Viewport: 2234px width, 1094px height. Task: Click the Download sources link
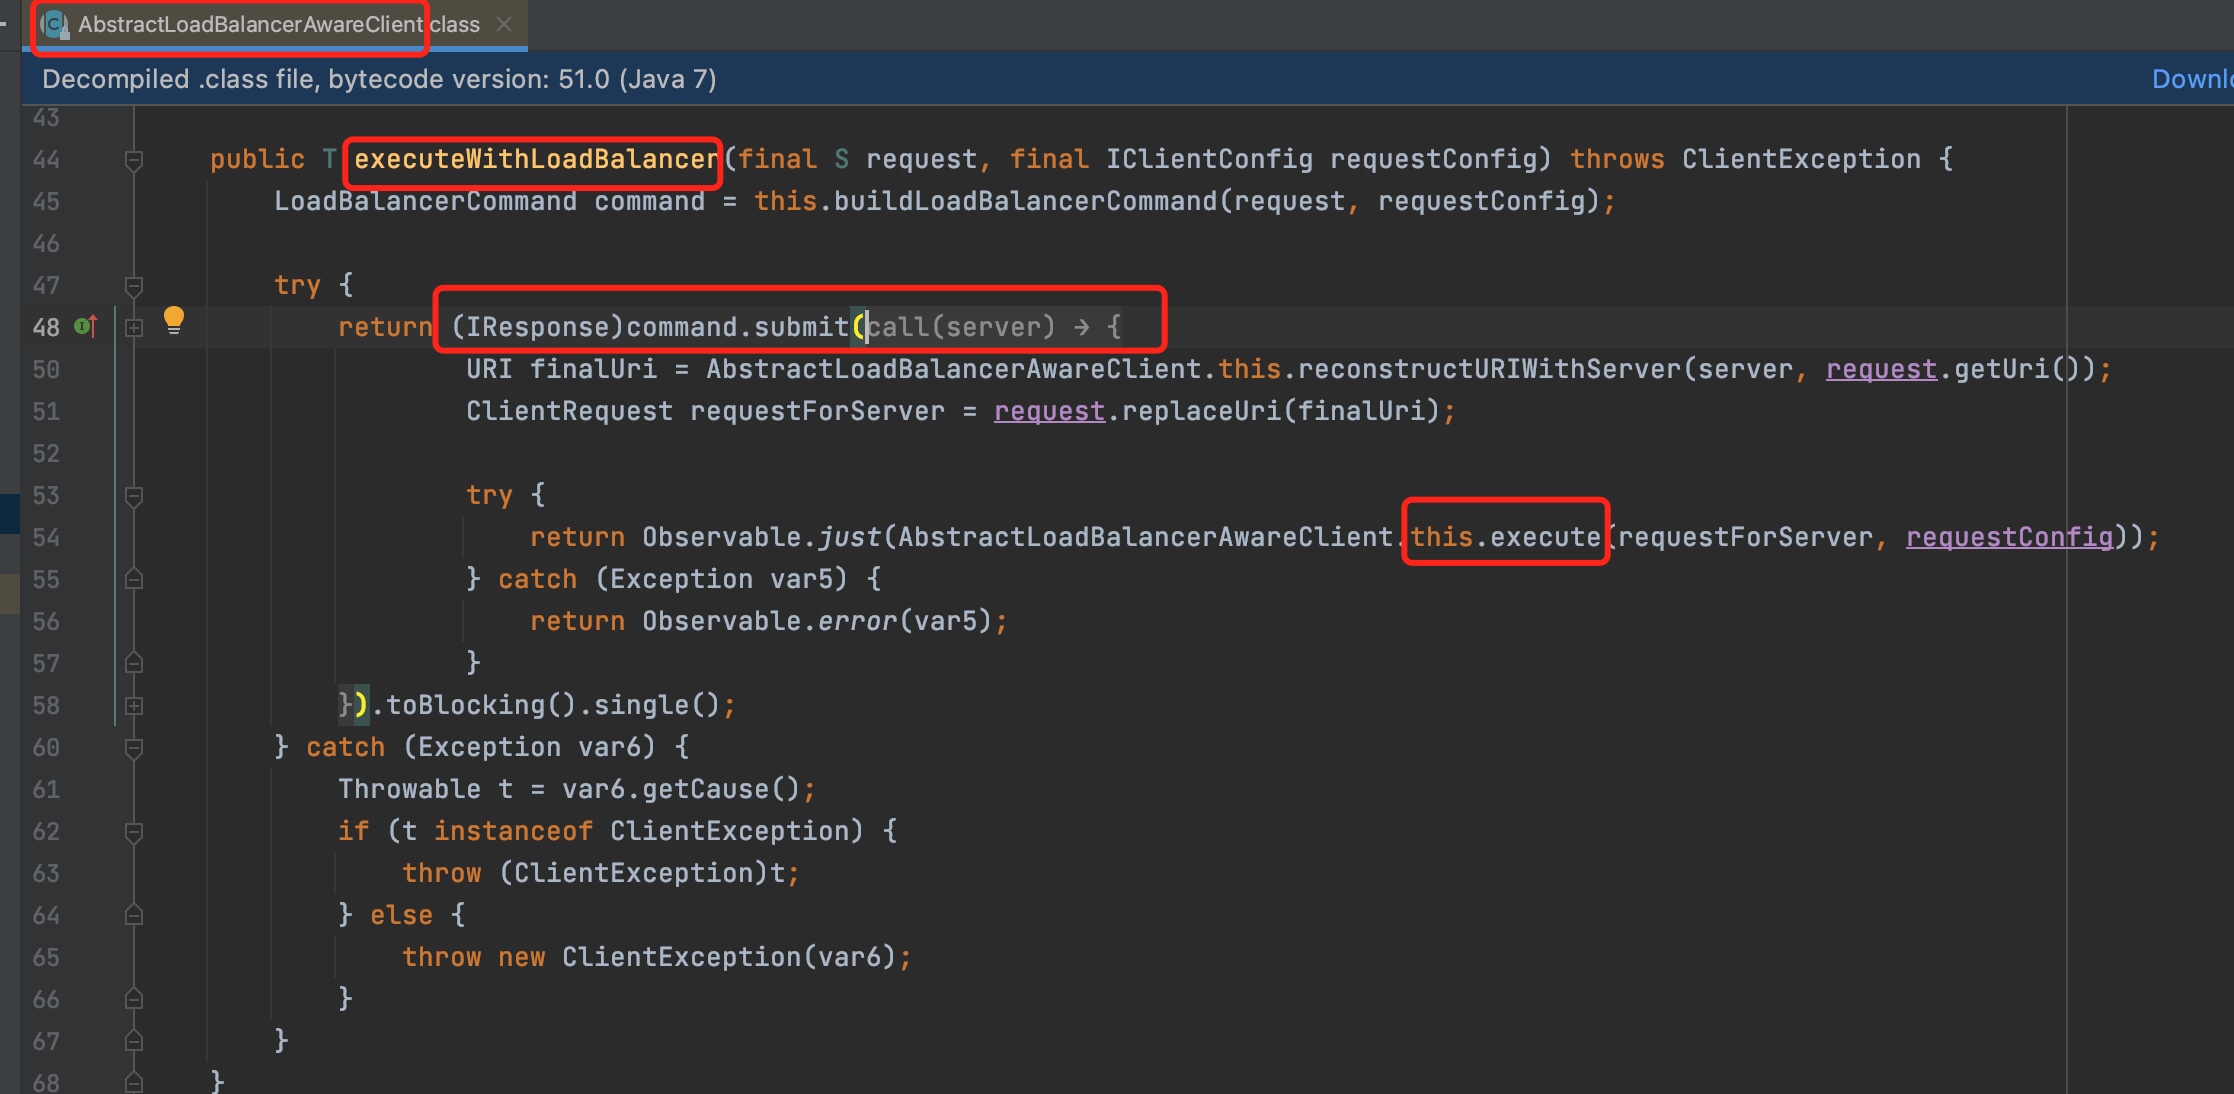tap(2192, 79)
